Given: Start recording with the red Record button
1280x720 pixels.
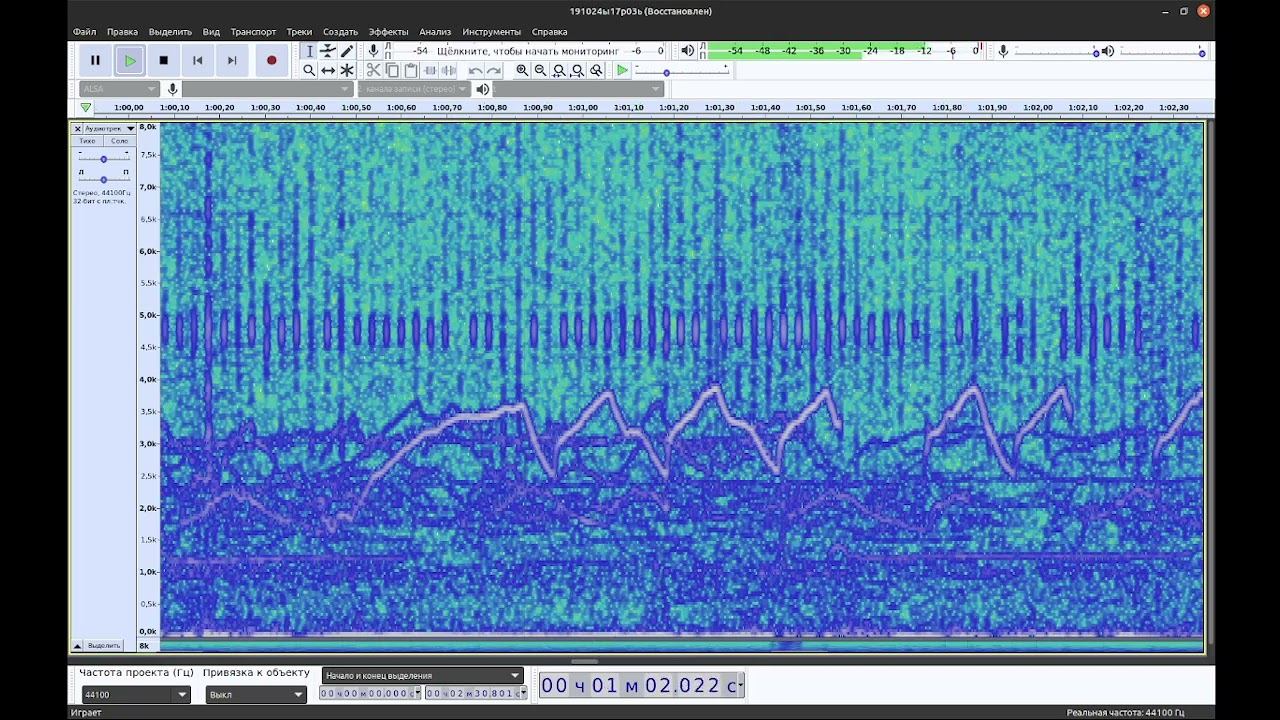Looking at the screenshot, I should coord(271,60).
